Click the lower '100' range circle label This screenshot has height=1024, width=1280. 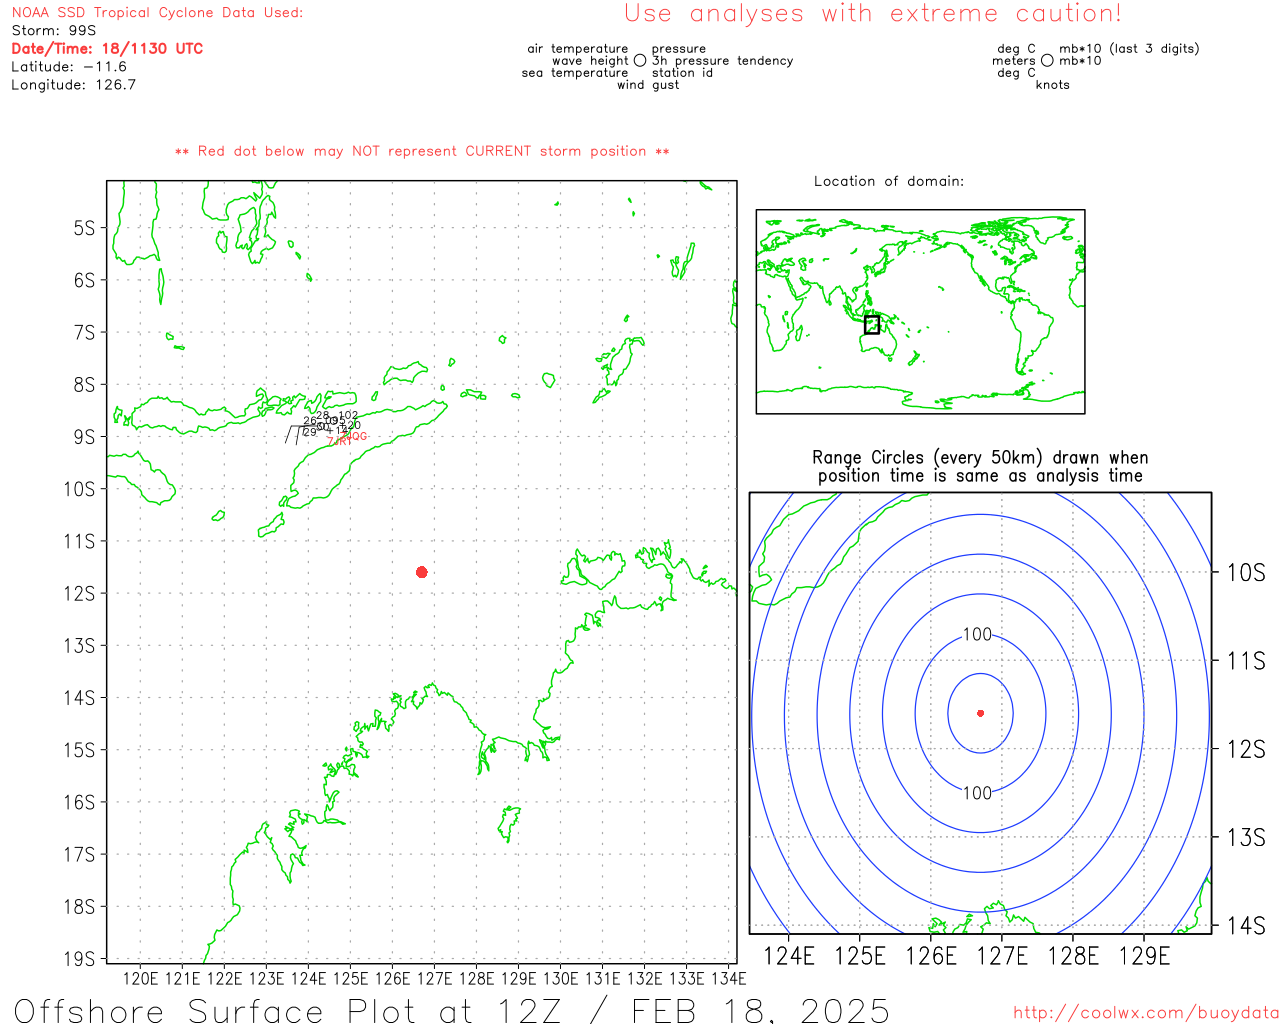click(x=977, y=793)
